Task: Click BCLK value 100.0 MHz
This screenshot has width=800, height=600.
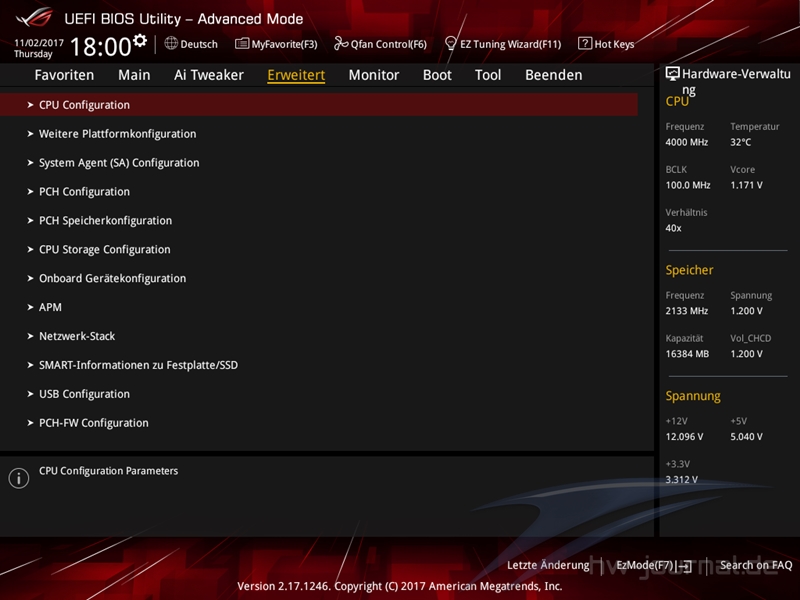Action: pyautogui.click(x=688, y=185)
